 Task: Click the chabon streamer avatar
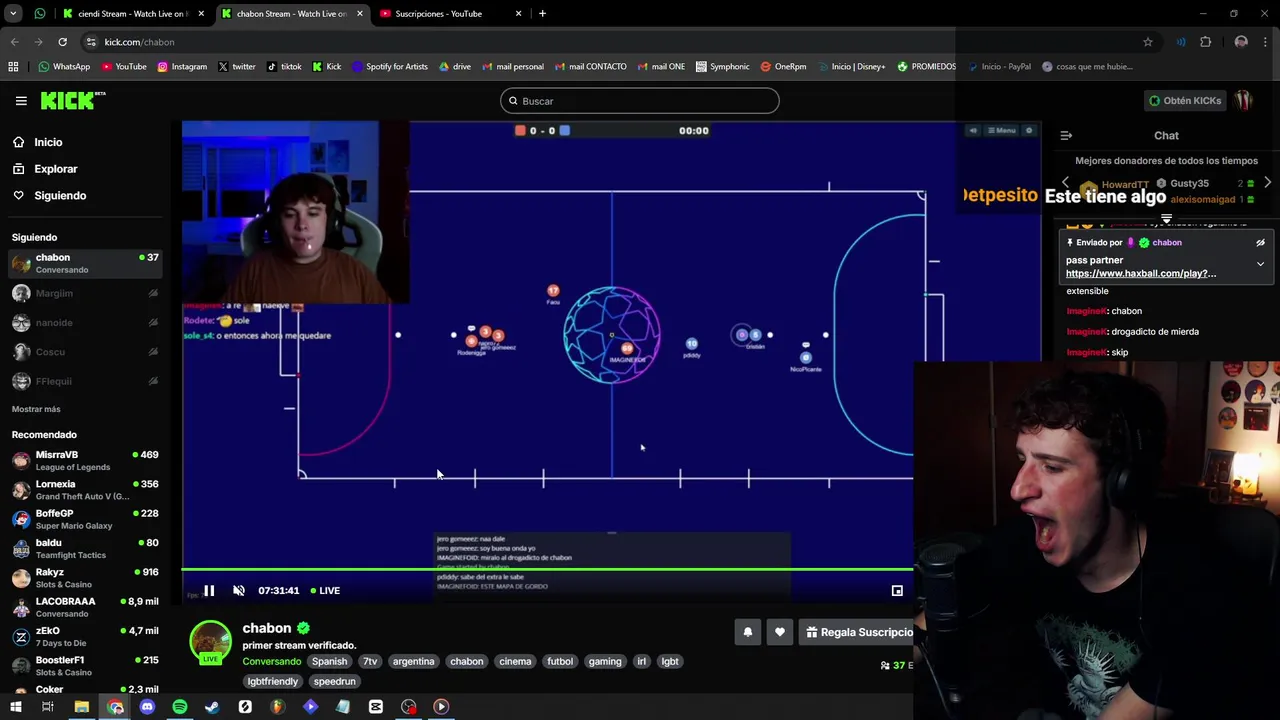tap(210, 642)
